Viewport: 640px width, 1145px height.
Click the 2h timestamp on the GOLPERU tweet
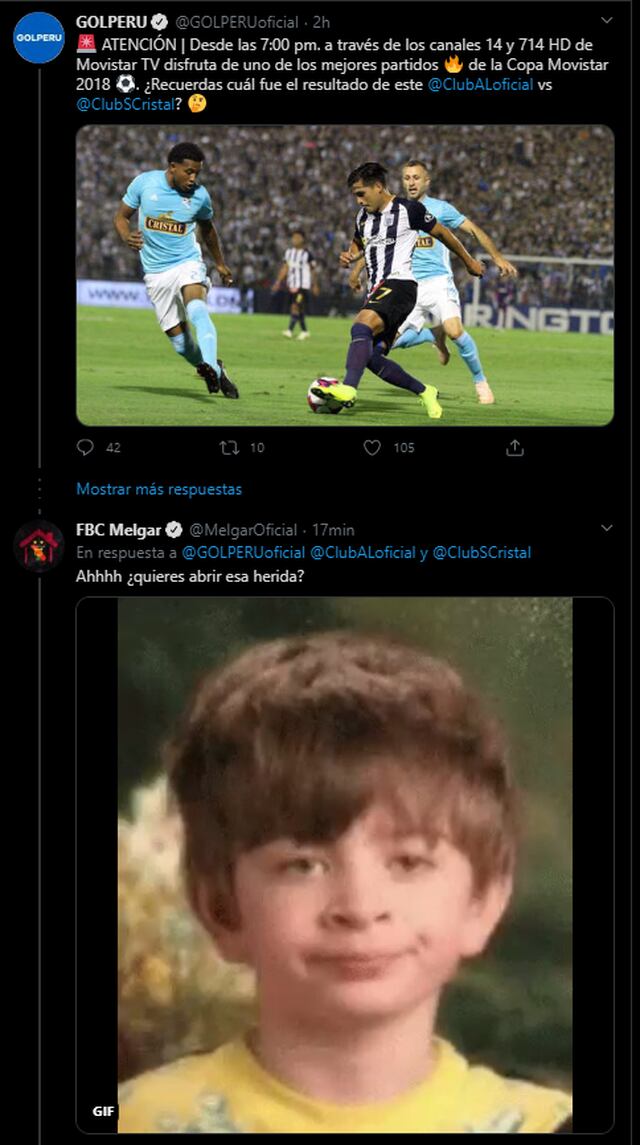click(x=321, y=21)
